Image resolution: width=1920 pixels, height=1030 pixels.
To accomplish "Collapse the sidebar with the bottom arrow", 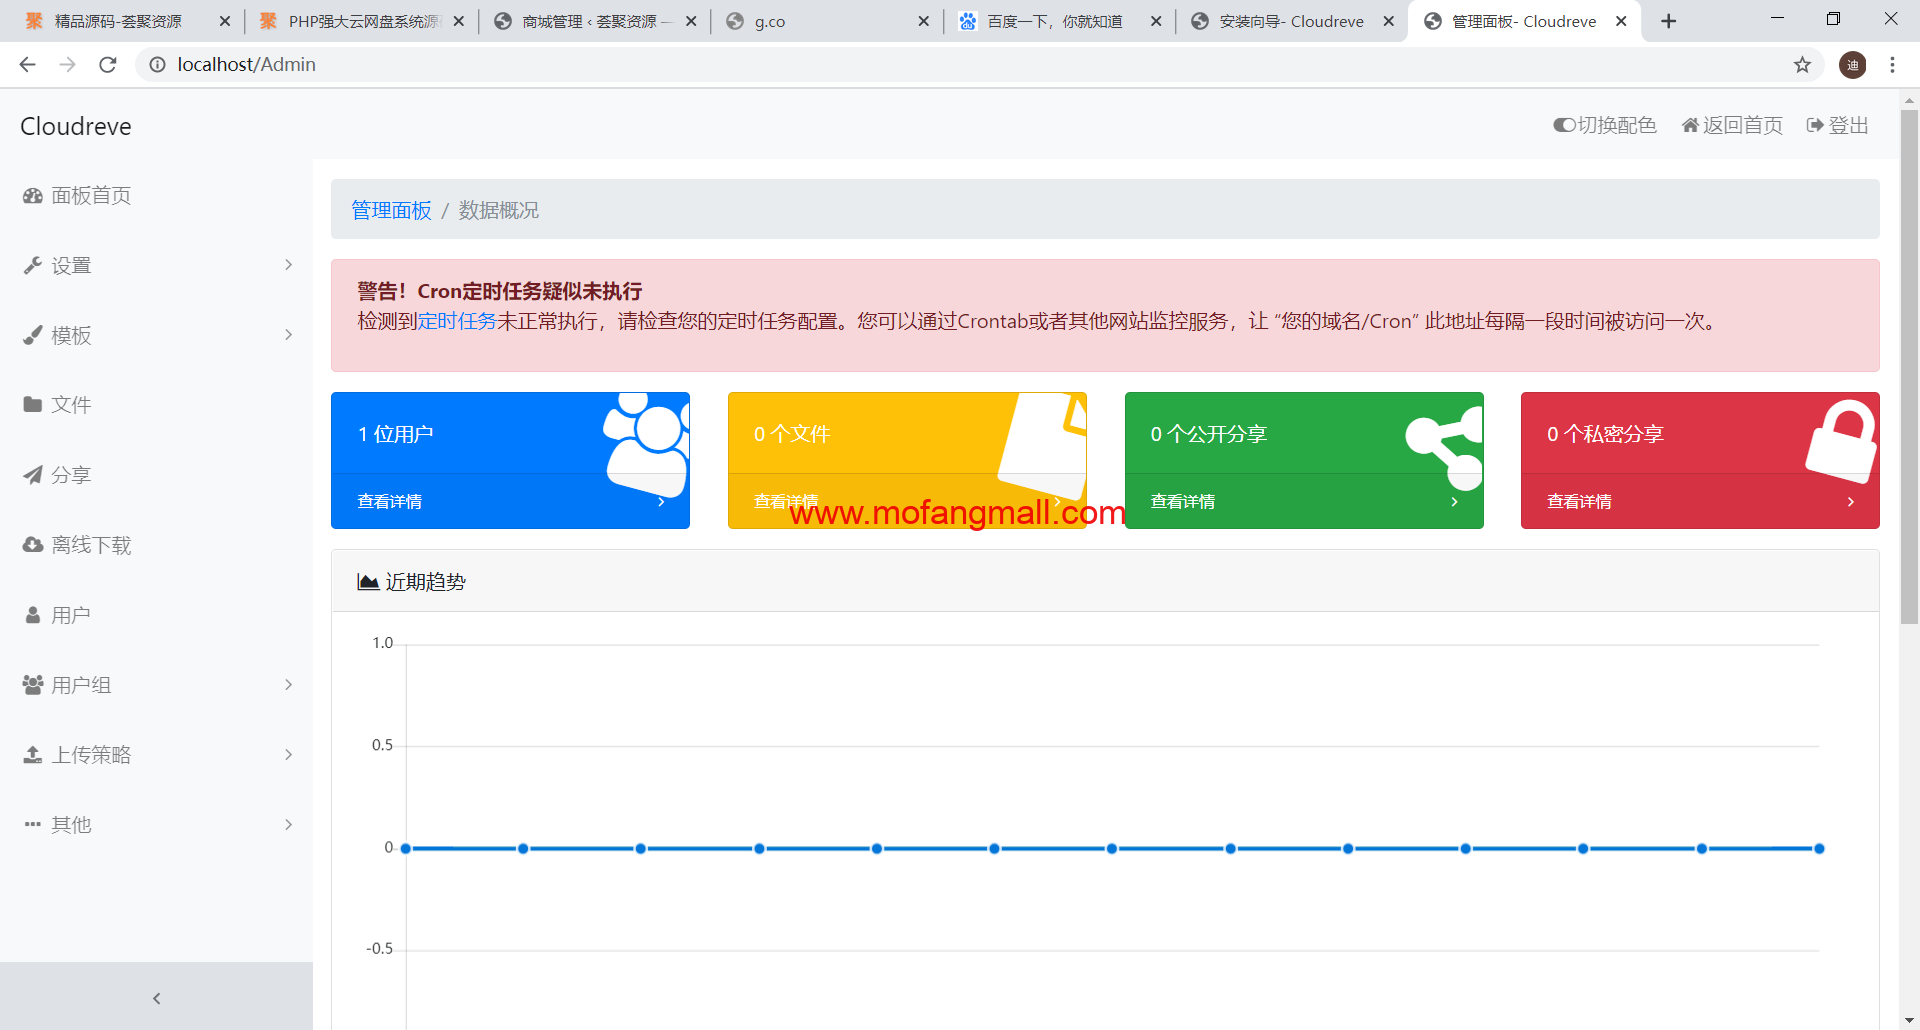I will [x=156, y=998].
